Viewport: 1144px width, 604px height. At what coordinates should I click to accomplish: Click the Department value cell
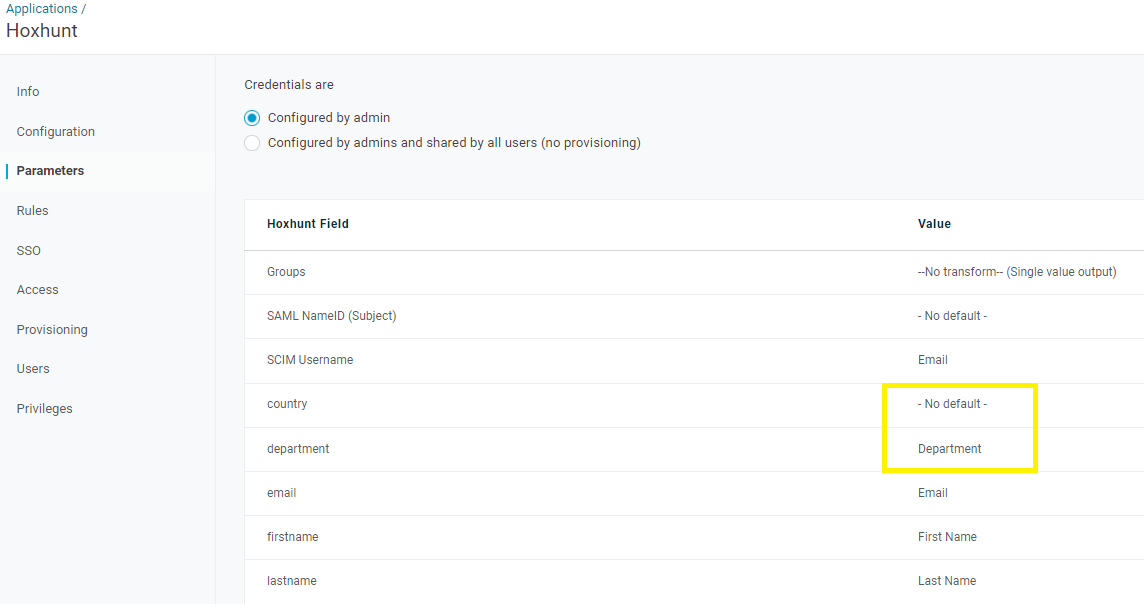pos(949,449)
